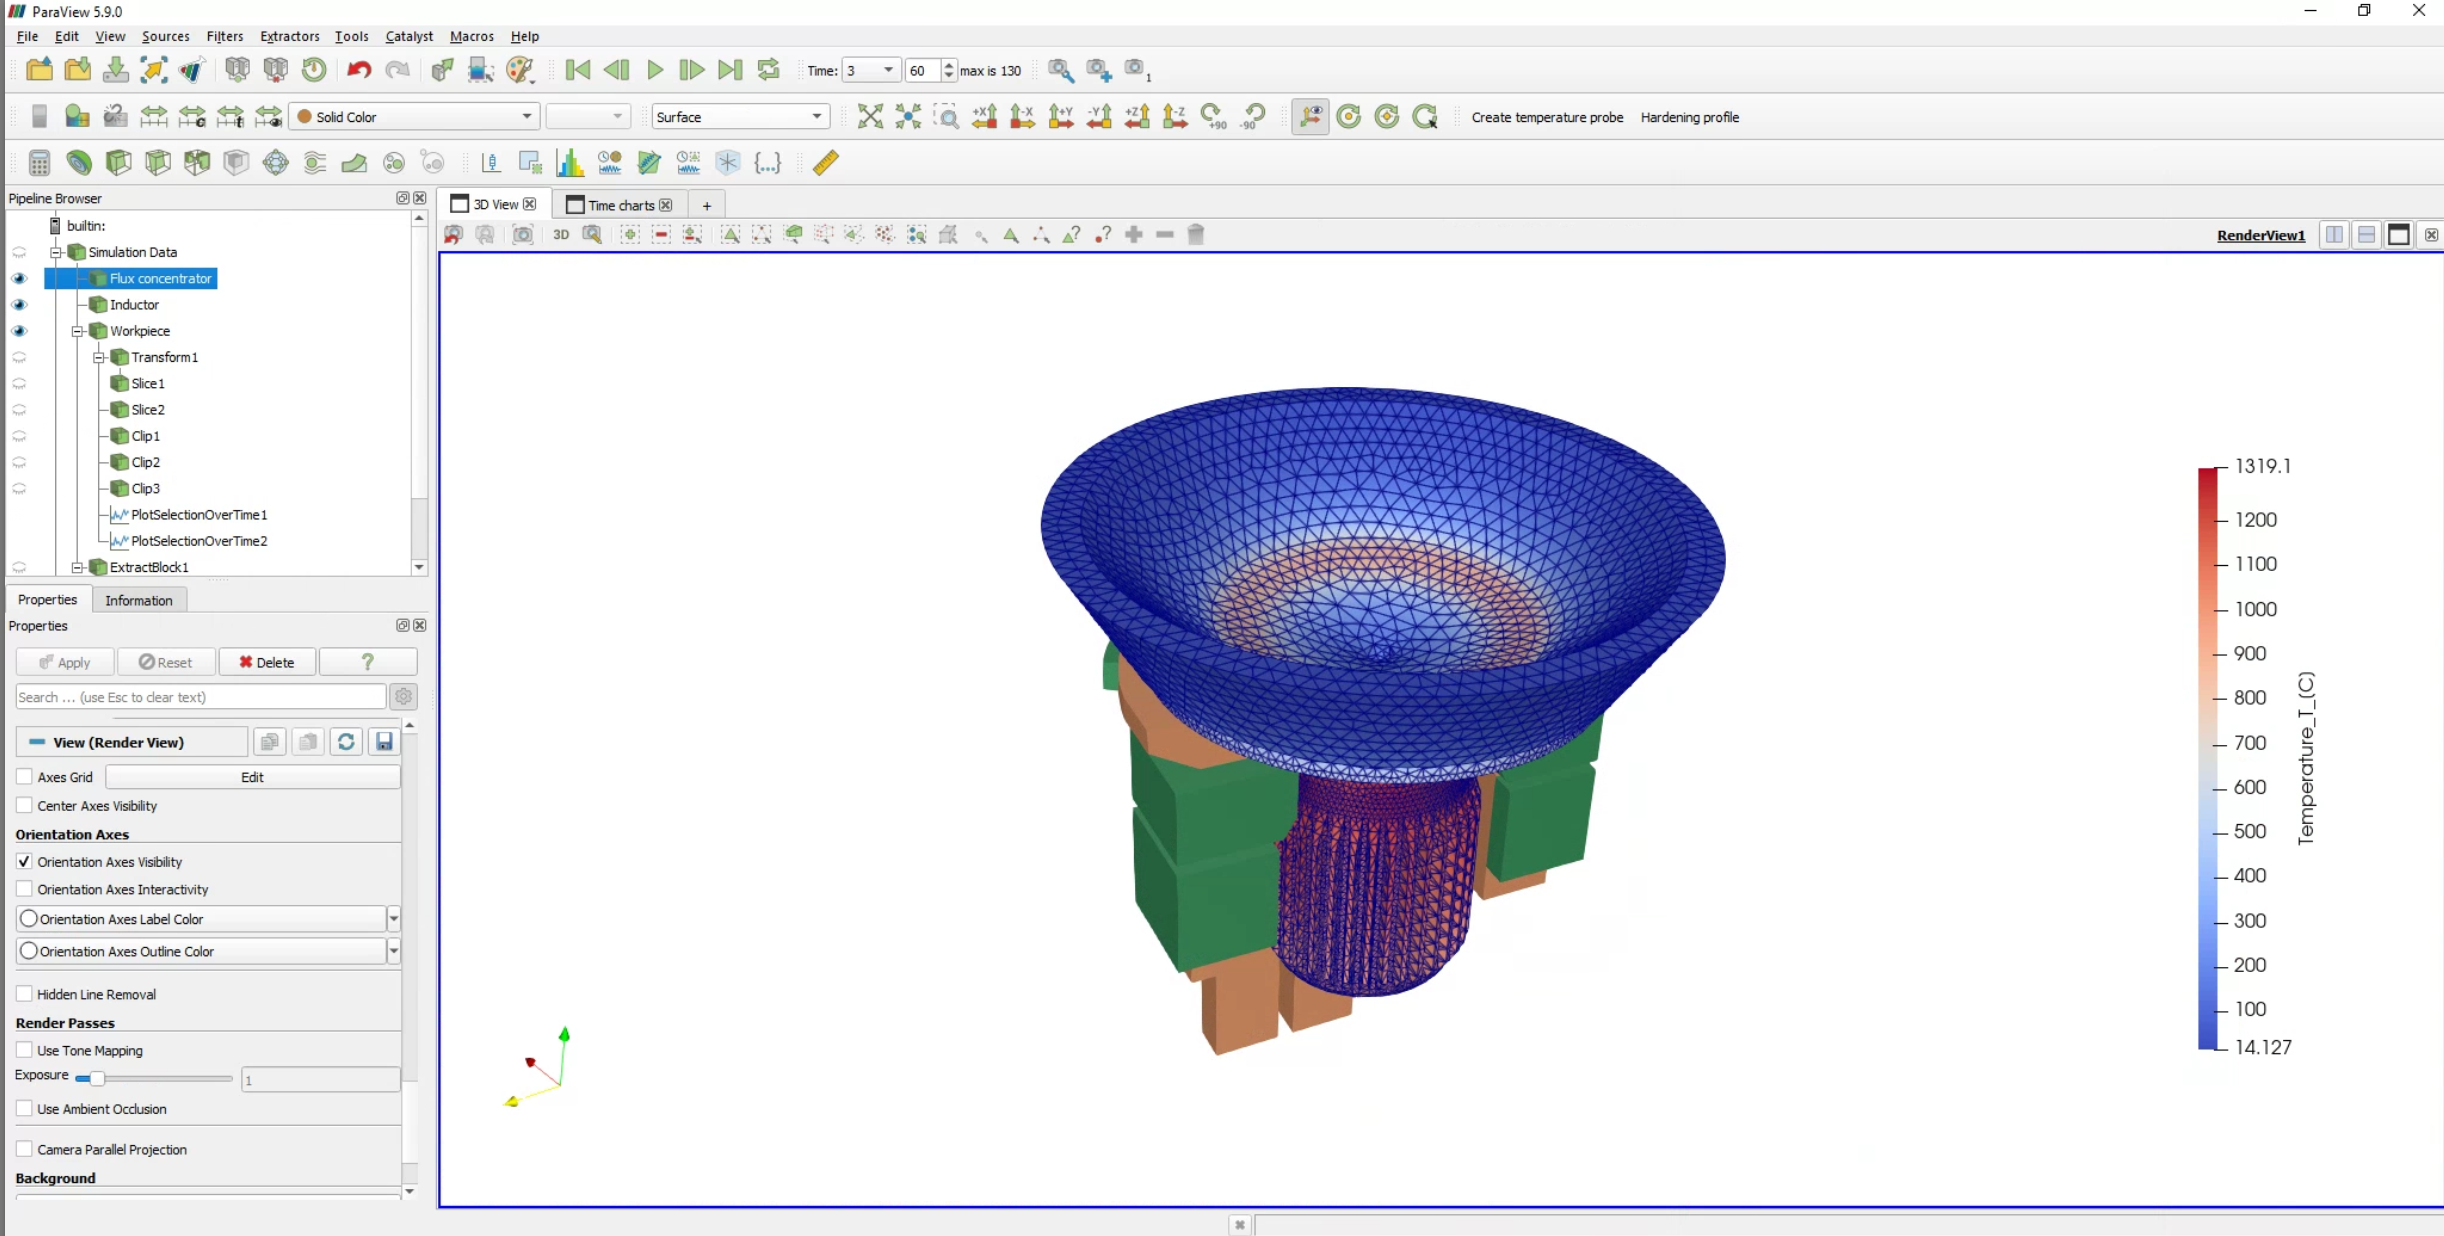Enable Camera Parallel Projection checkbox
This screenshot has width=2444, height=1236.
tap(24, 1149)
